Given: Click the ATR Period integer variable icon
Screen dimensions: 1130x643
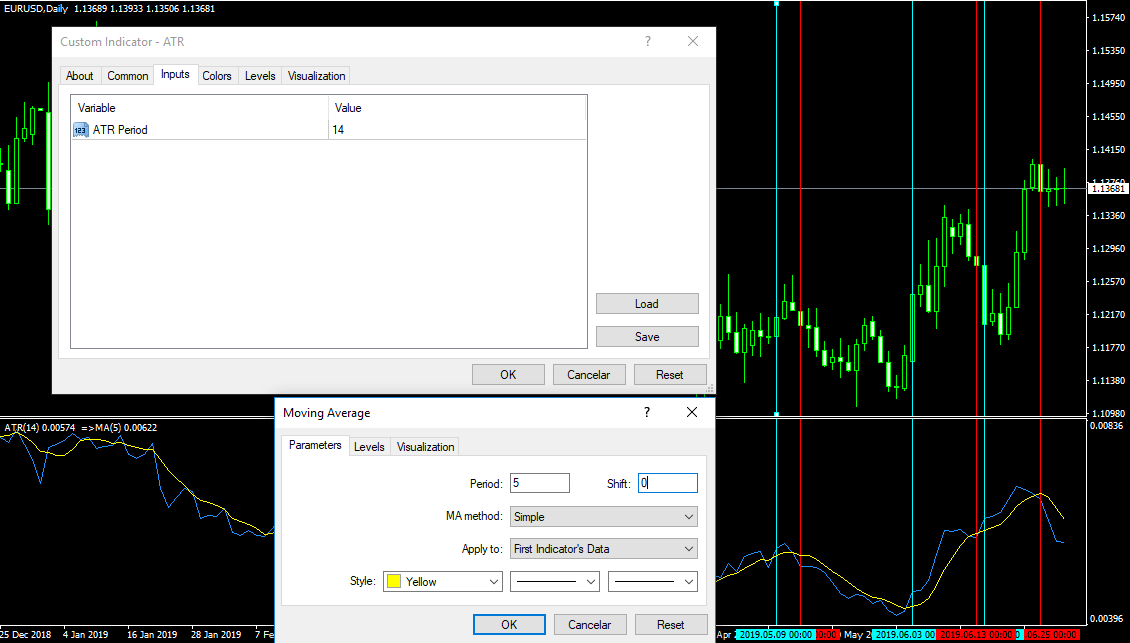Looking at the screenshot, I should tap(81, 130).
